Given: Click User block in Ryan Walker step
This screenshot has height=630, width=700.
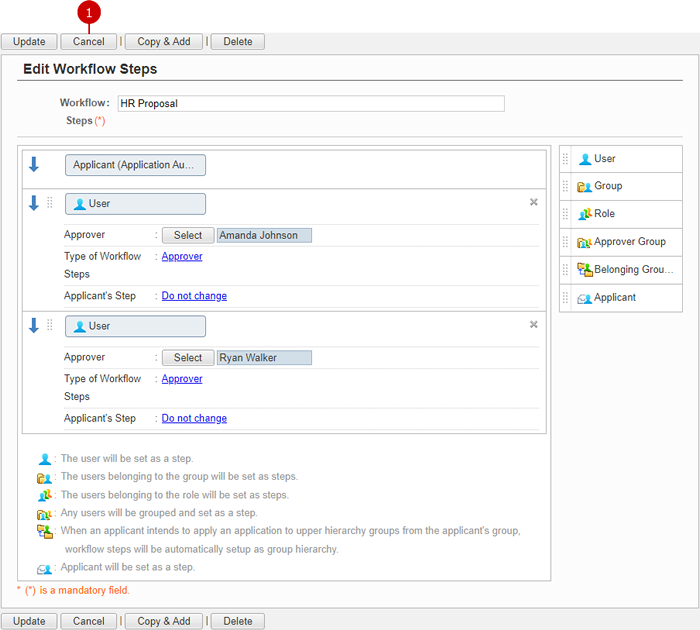Looking at the screenshot, I should (x=135, y=326).
